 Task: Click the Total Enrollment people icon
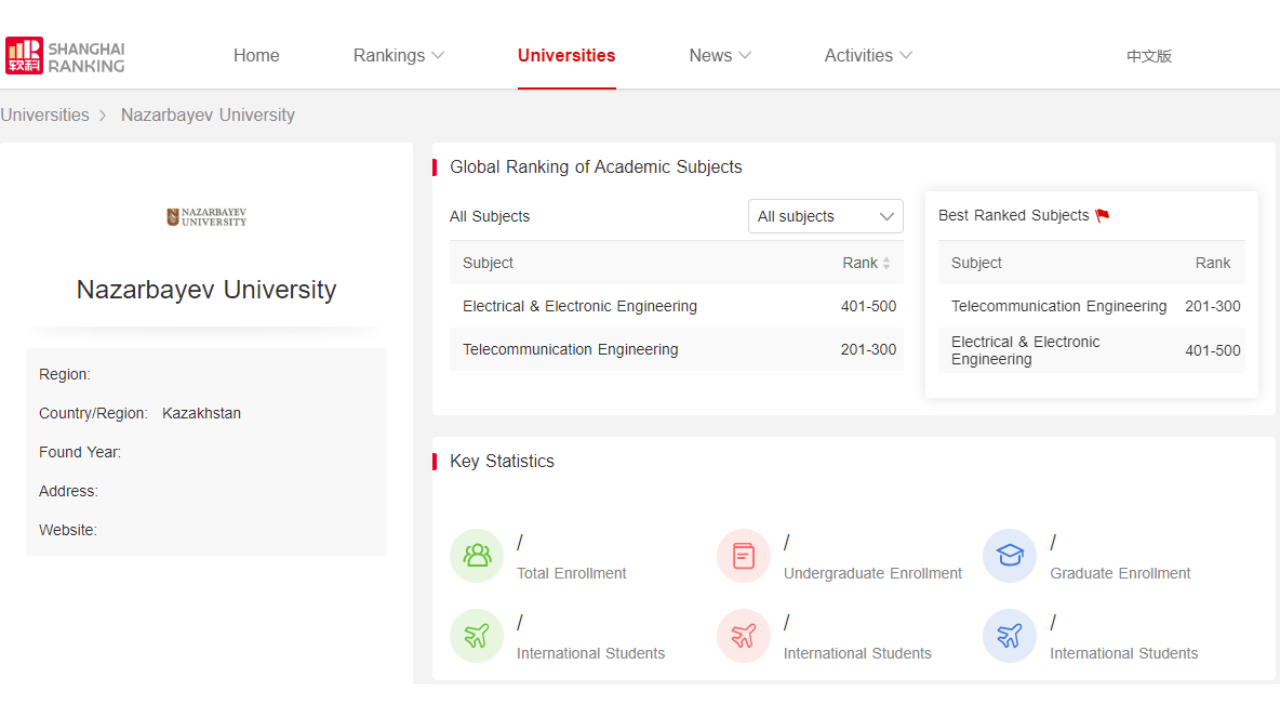(477, 556)
